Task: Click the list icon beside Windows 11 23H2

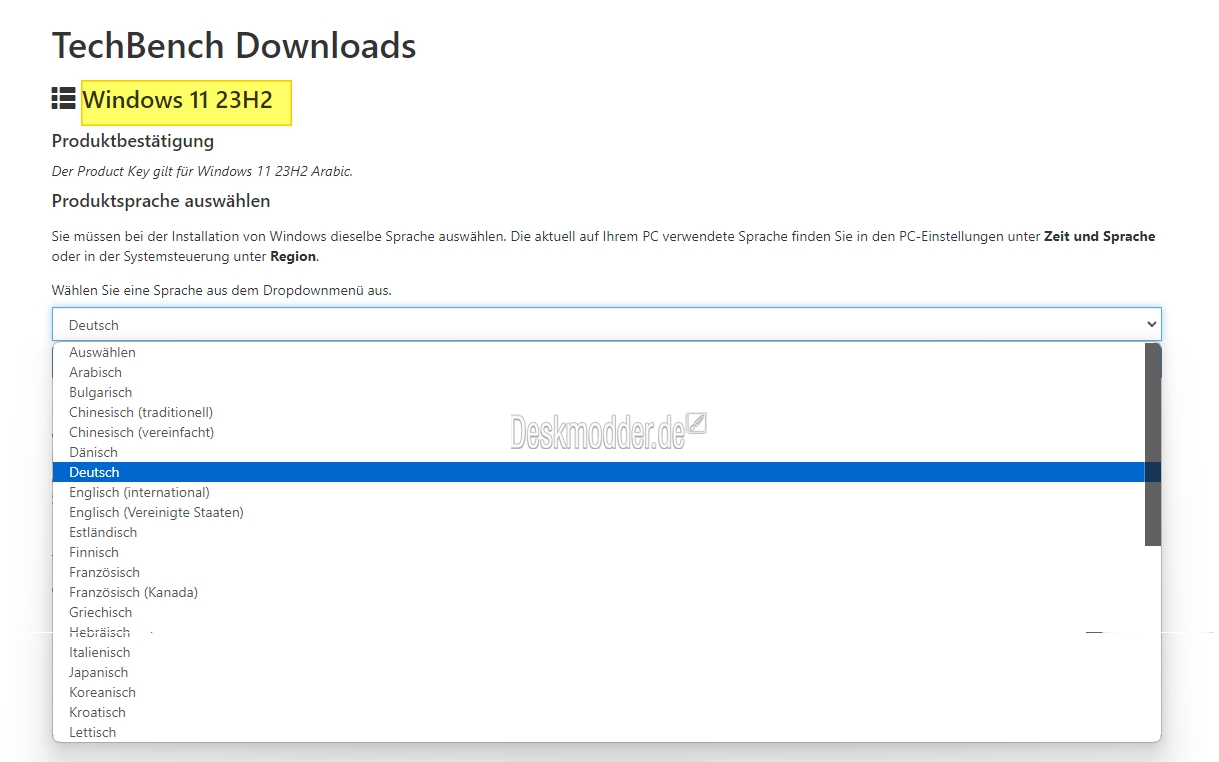Action: point(64,99)
